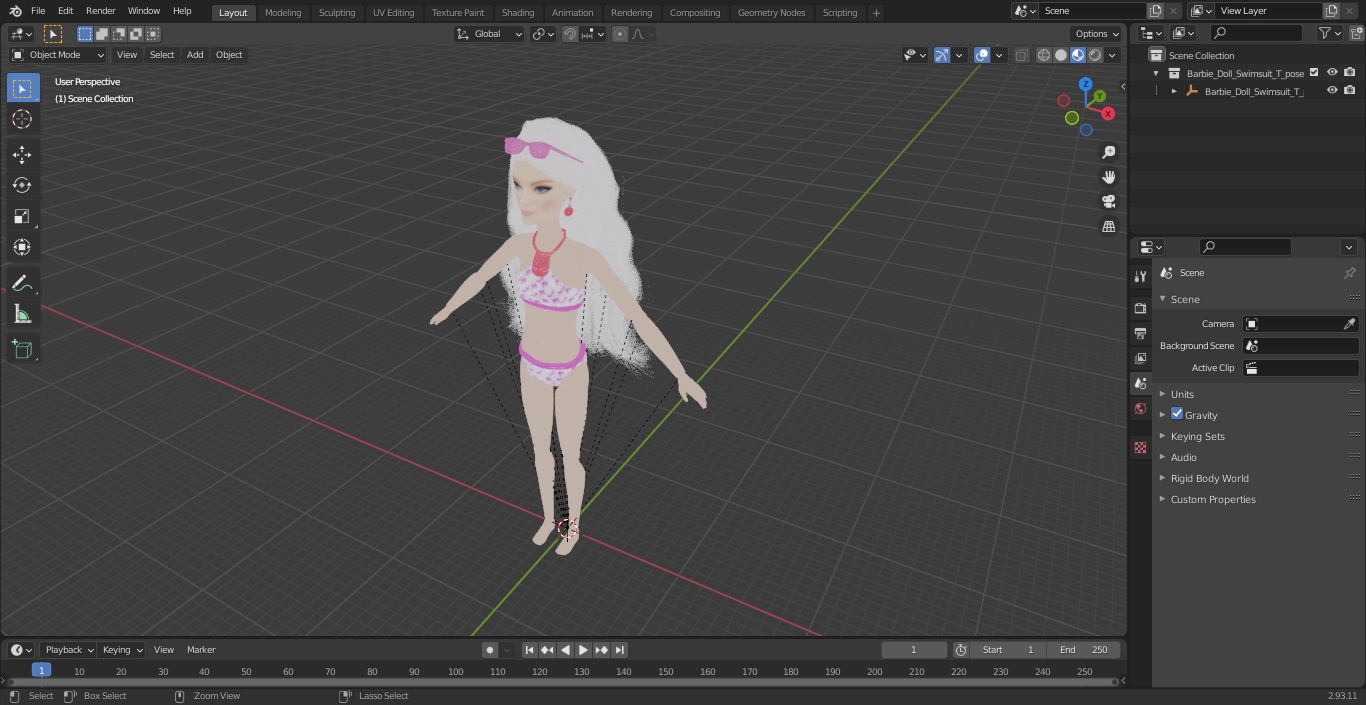1366x705 pixels.
Task: Select the Add Cube tool
Action: pyautogui.click(x=22, y=350)
